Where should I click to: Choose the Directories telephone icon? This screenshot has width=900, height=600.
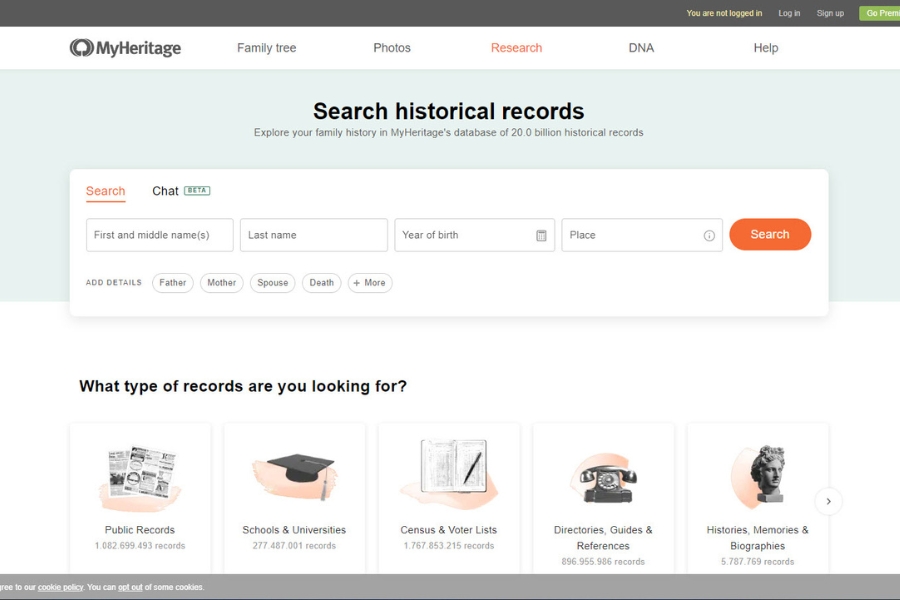point(603,477)
